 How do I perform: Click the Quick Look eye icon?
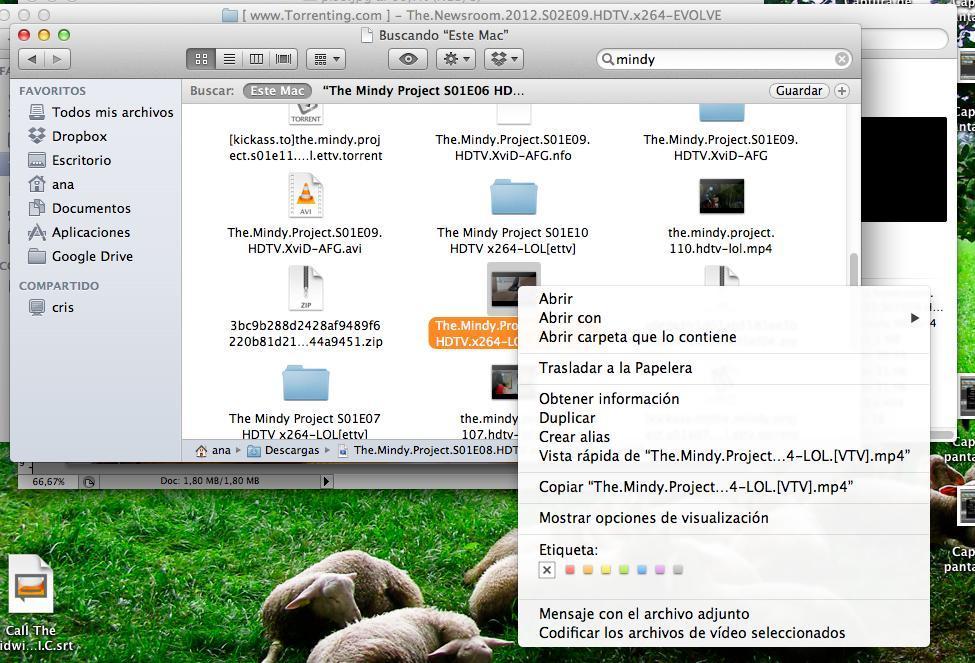tap(408, 59)
